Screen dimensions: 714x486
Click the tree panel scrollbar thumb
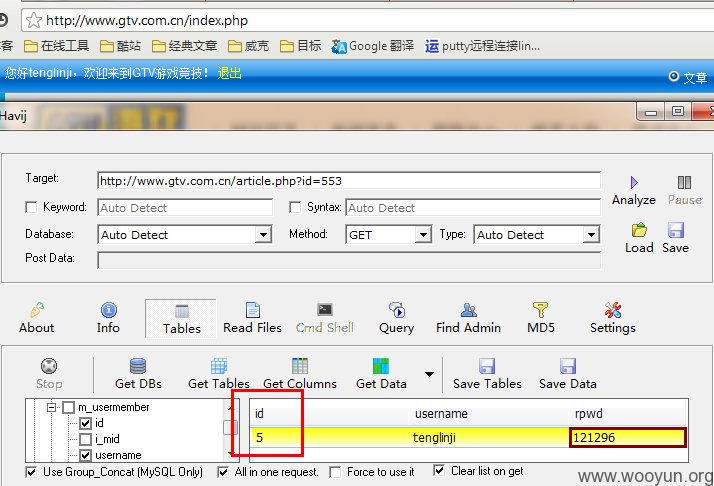(230, 428)
